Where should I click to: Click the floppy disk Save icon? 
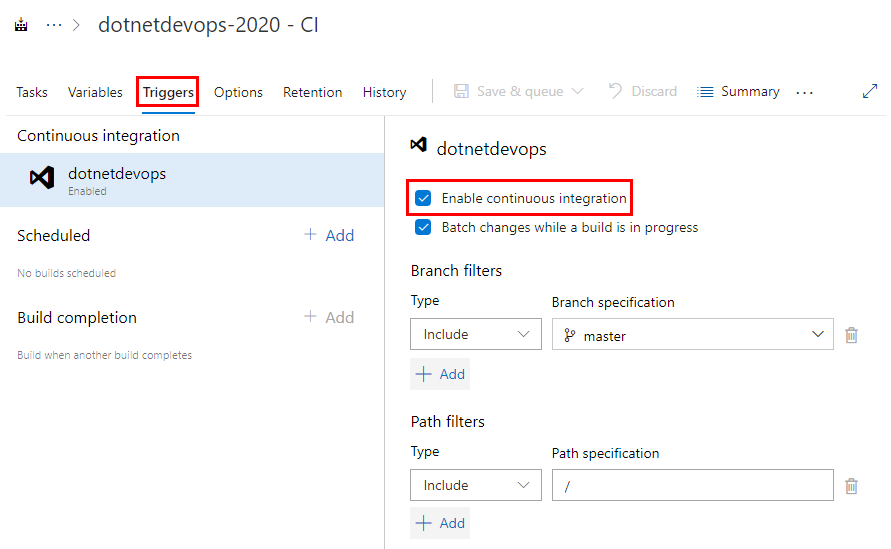click(x=461, y=91)
